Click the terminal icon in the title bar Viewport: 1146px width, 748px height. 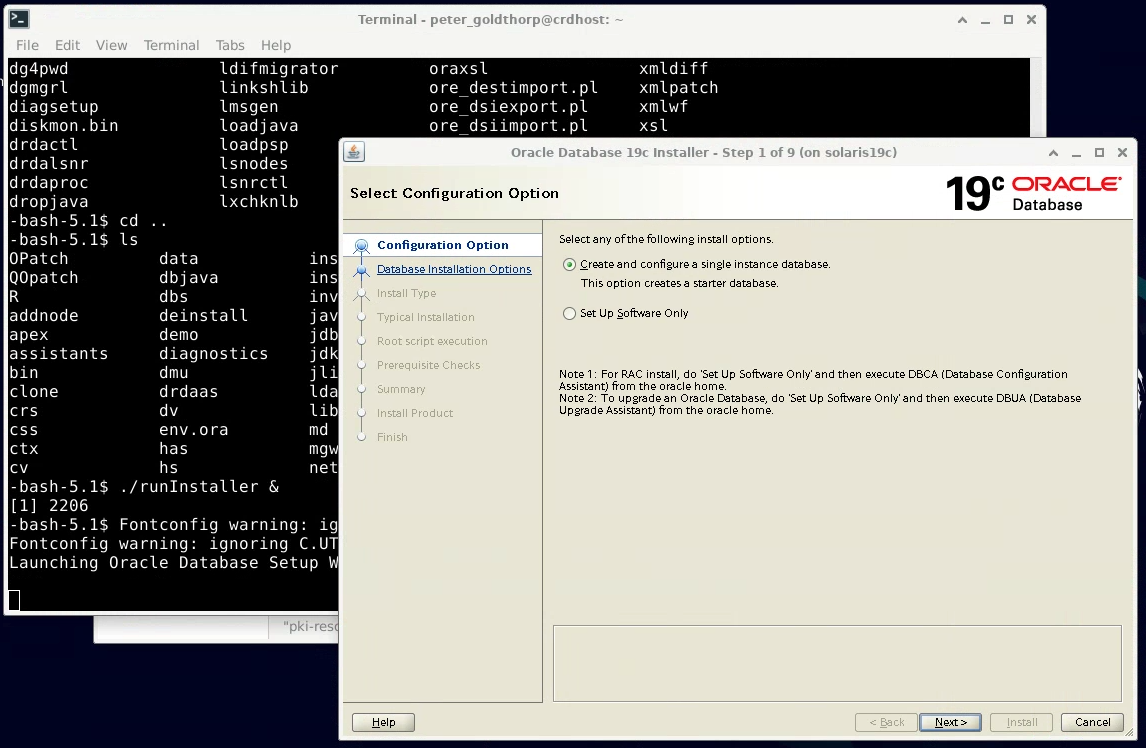18,19
